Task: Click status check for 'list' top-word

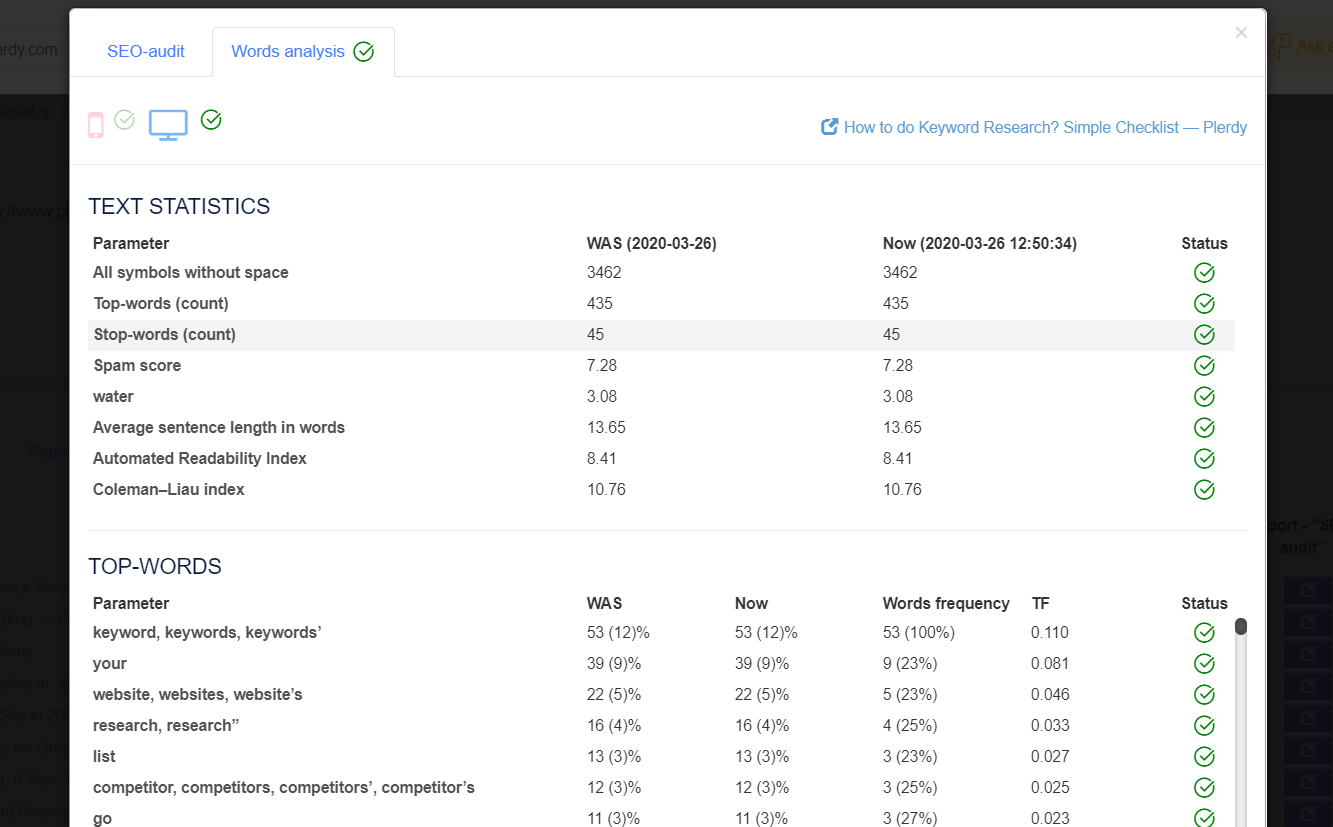Action: click(1204, 757)
